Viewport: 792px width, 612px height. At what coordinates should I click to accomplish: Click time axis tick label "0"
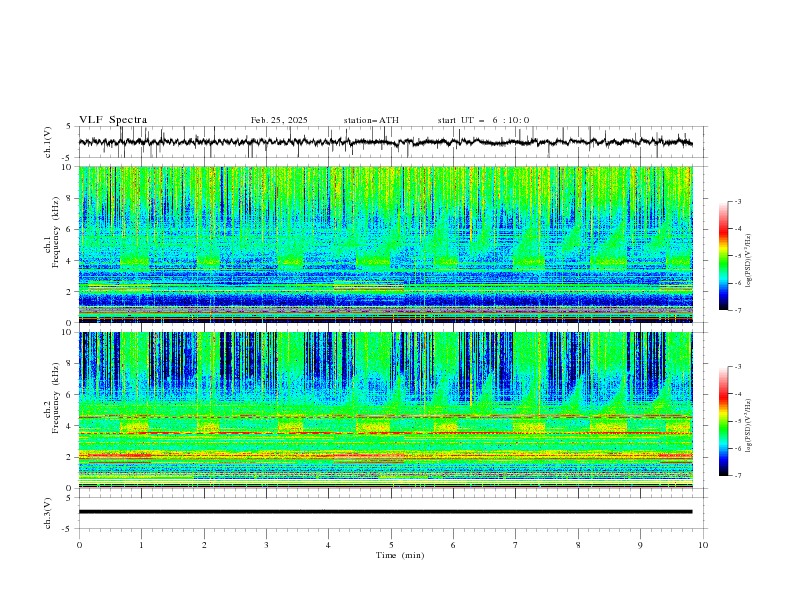79,545
